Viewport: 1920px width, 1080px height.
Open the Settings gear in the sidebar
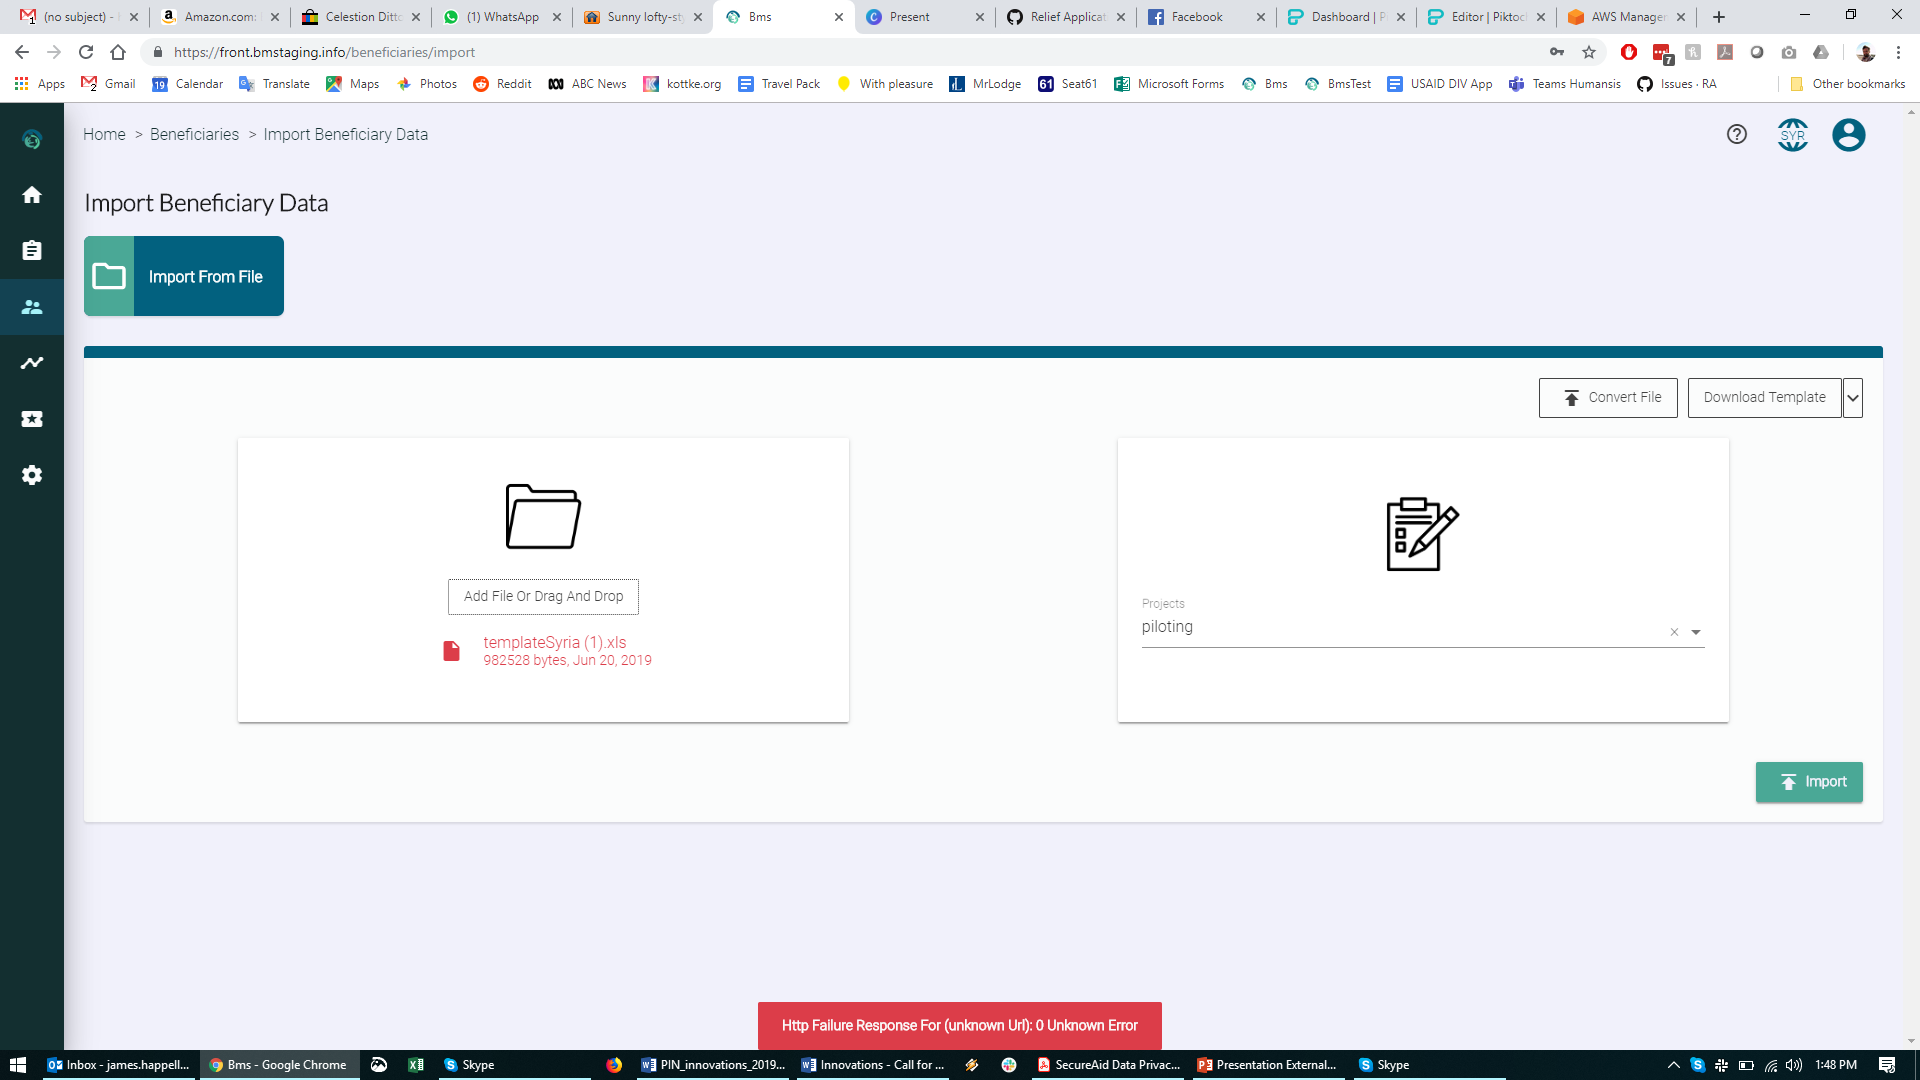coord(31,475)
